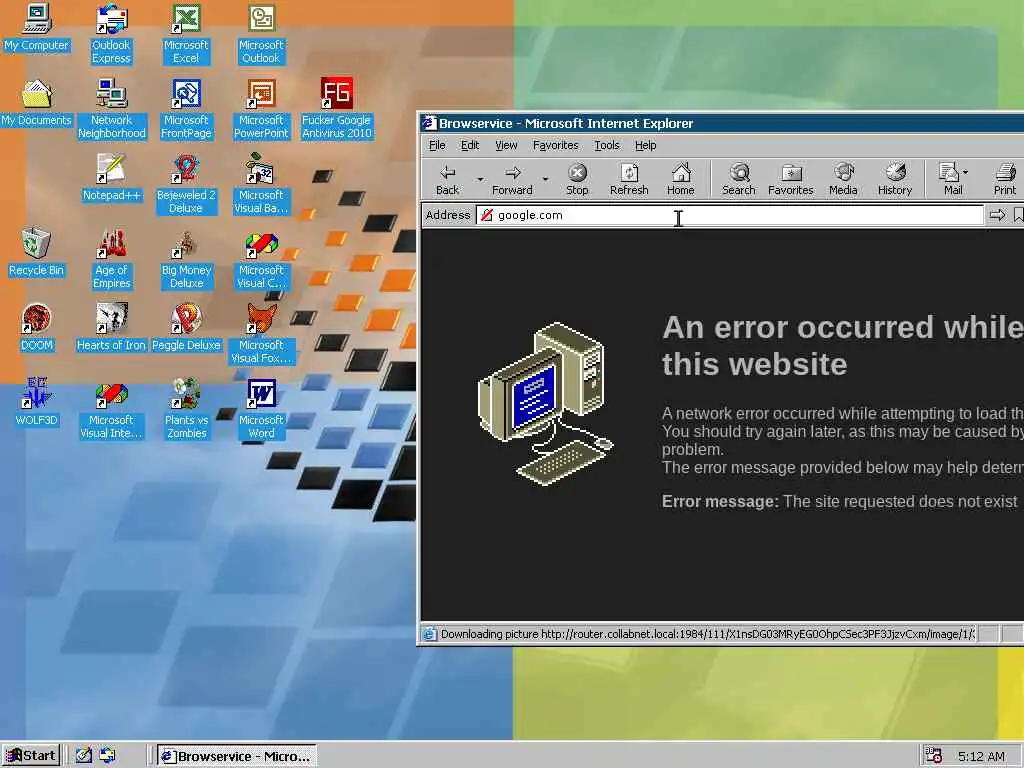This screenshot has width=1024, height=768.
Task: Click the Internet Explorer title bar icon
Action: (428, 123)
